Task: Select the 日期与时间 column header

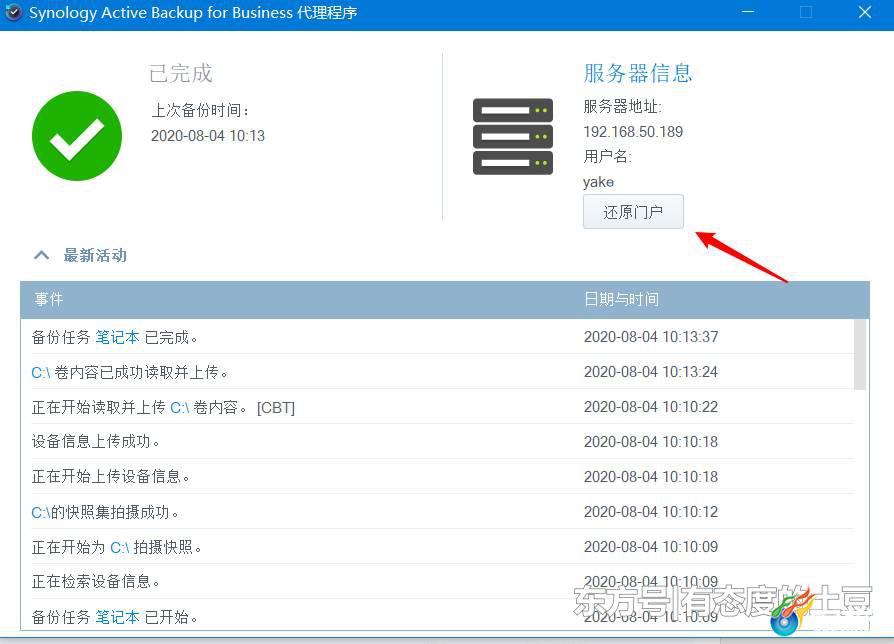Action: 621,299
